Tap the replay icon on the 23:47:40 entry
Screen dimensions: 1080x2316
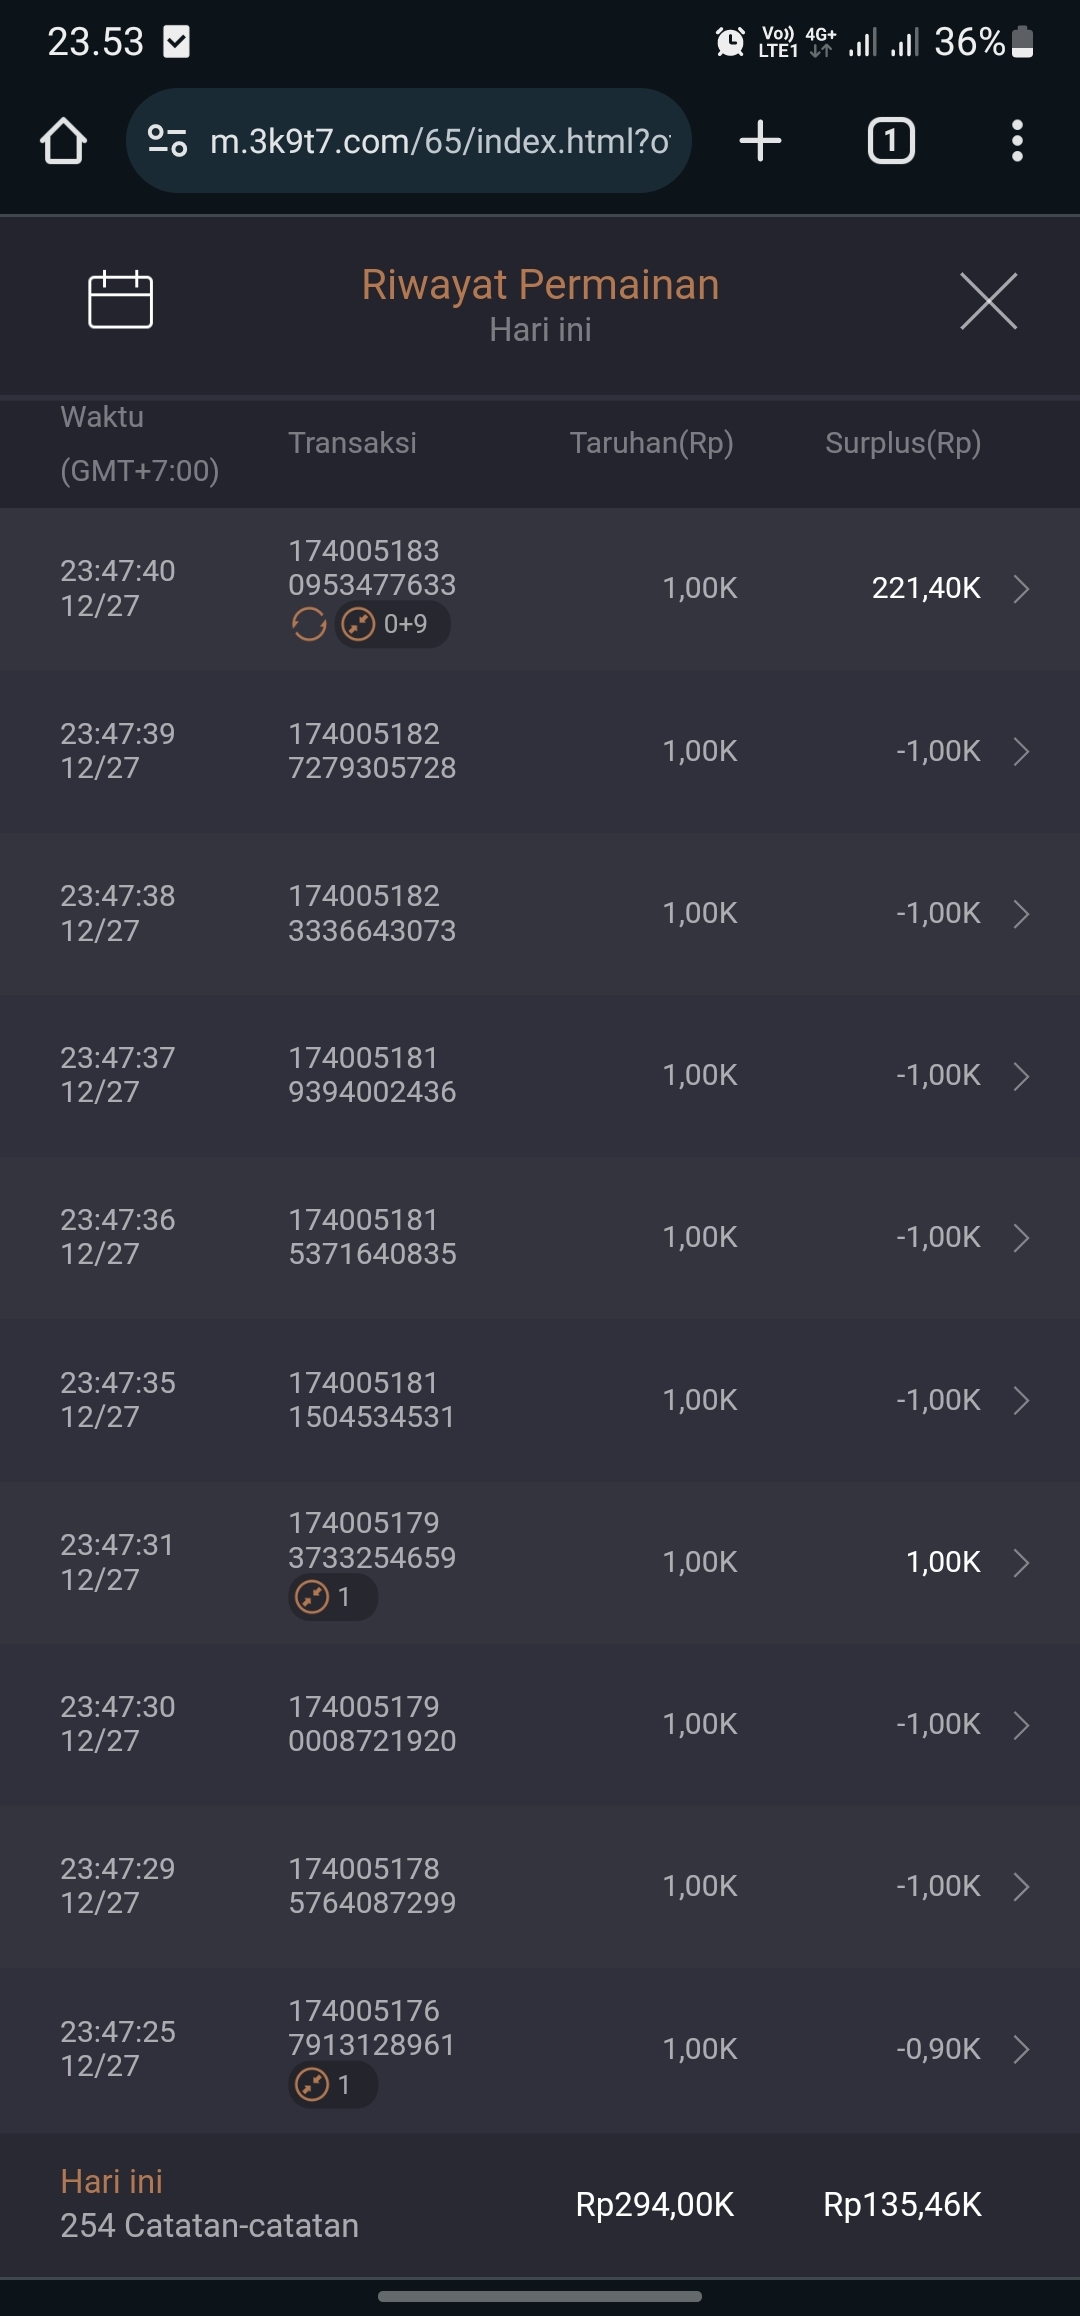[x=309, y=624]
